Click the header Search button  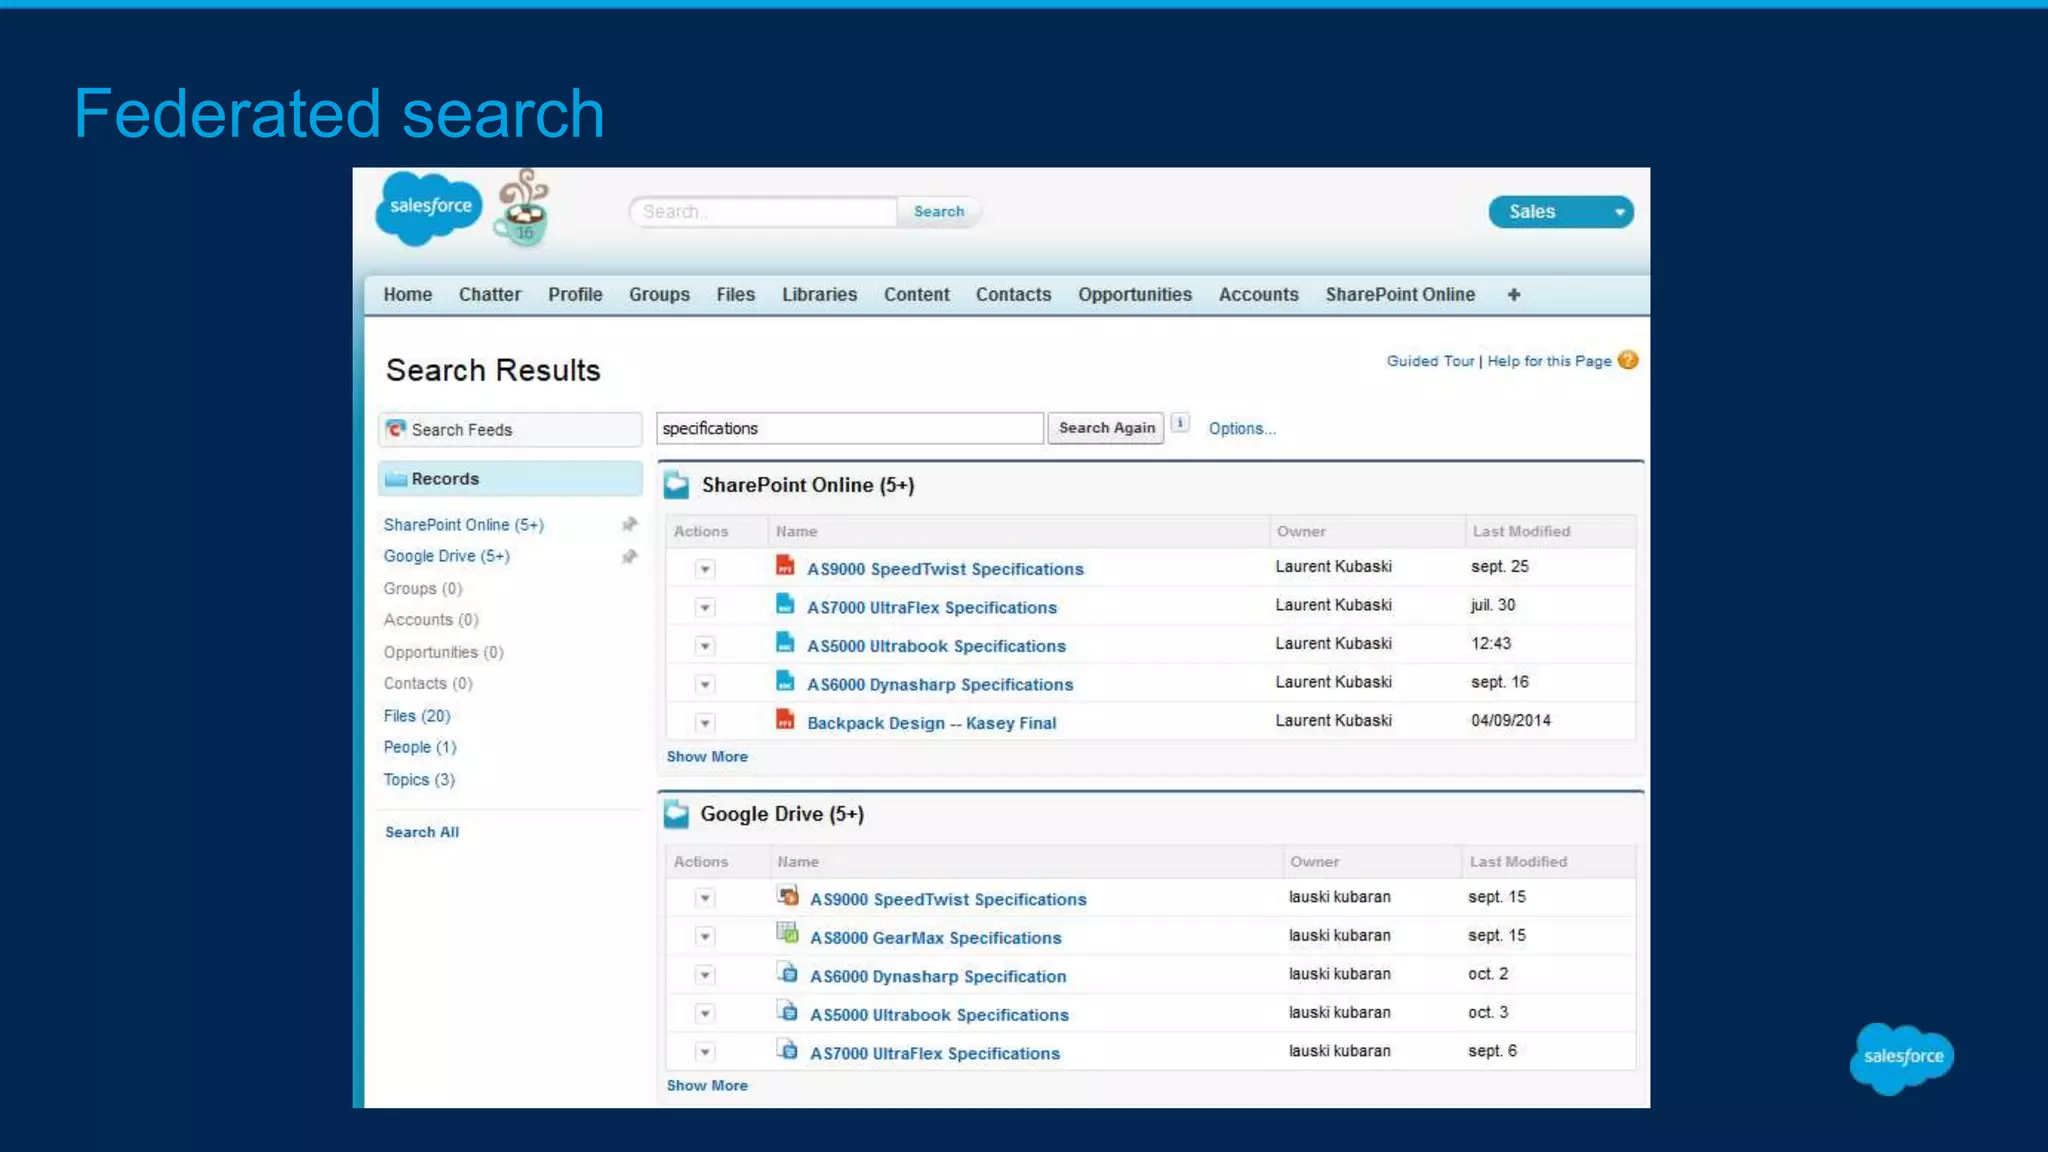pyautogui.click(x=939, y=212)
